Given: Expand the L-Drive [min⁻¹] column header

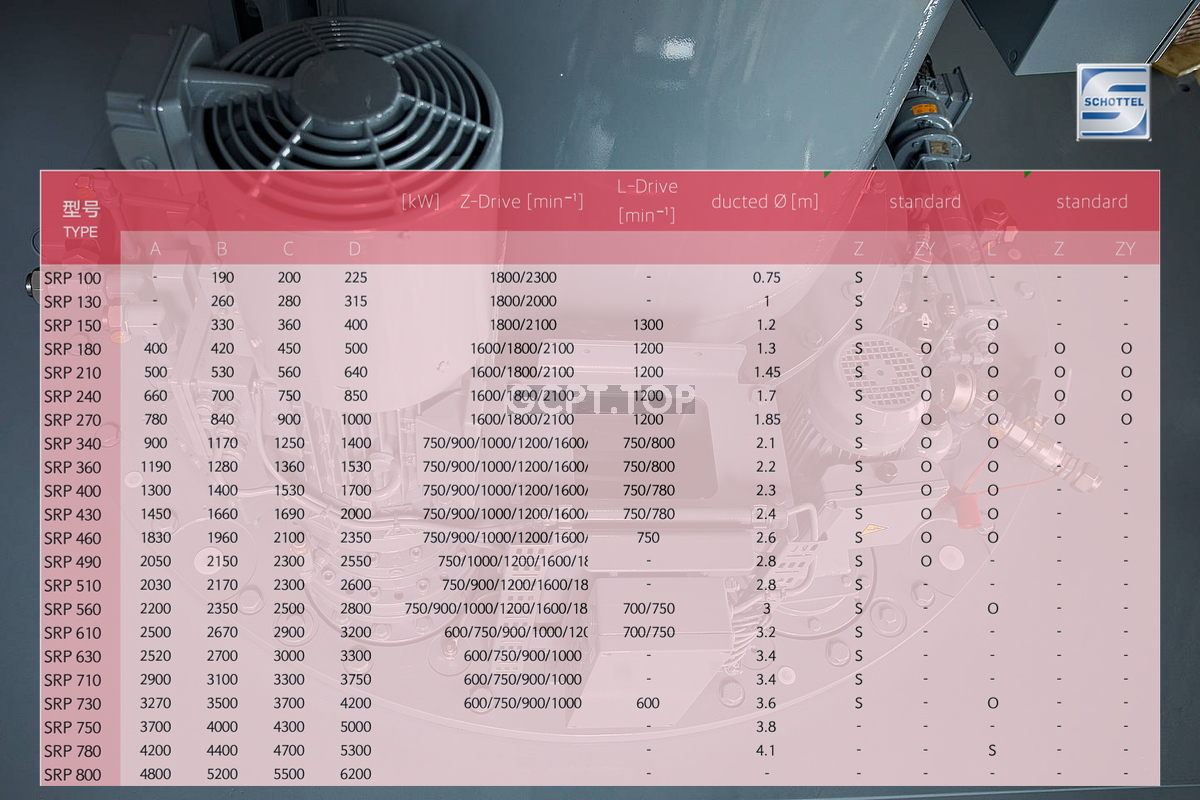Looking at the screenshot, I should 647,200.
